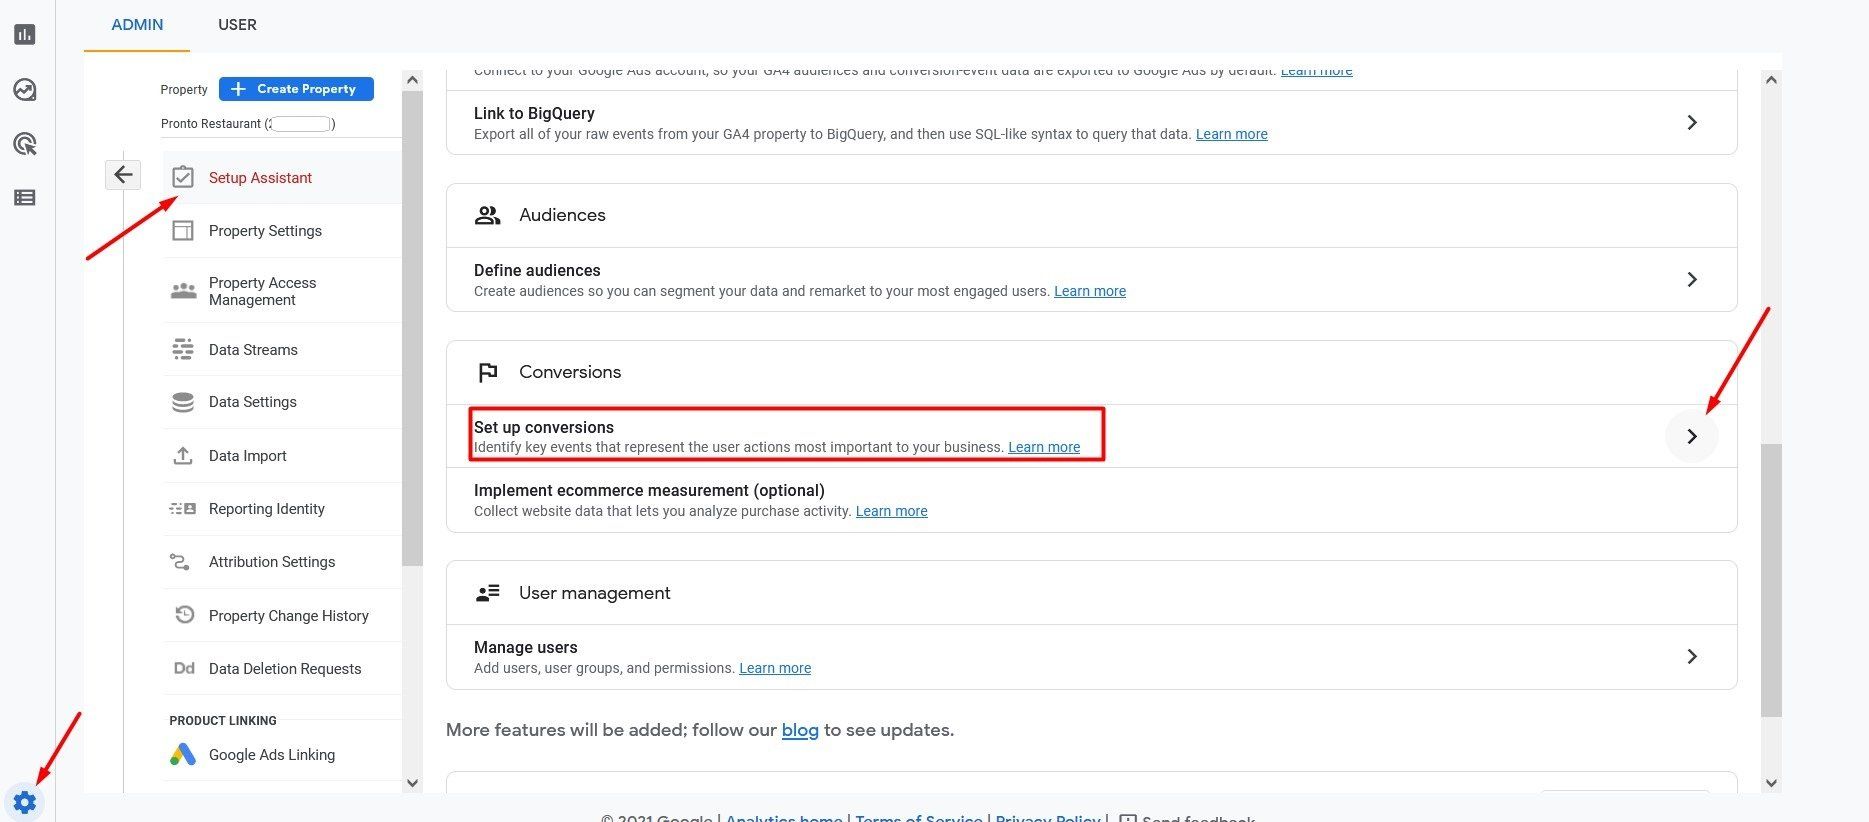This screenshot has width=1869, height=822.
Task: Click the main page scroll down arrow
Action: tap(1771, 783)
